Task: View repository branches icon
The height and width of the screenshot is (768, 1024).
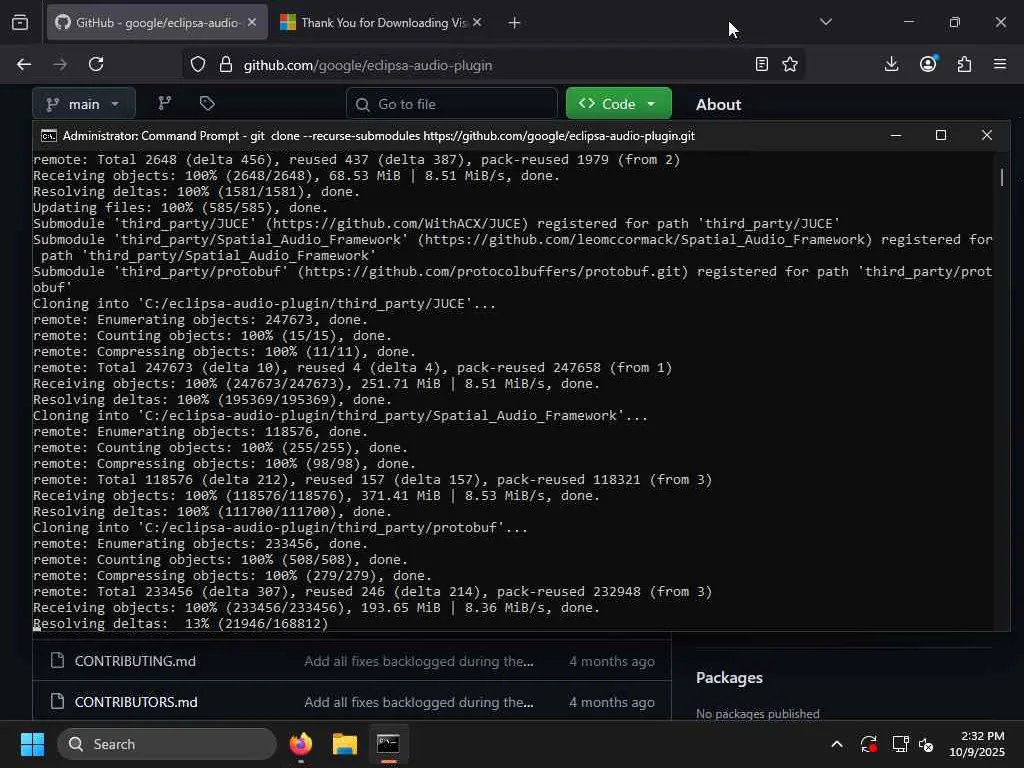Action: coord(165,103)
